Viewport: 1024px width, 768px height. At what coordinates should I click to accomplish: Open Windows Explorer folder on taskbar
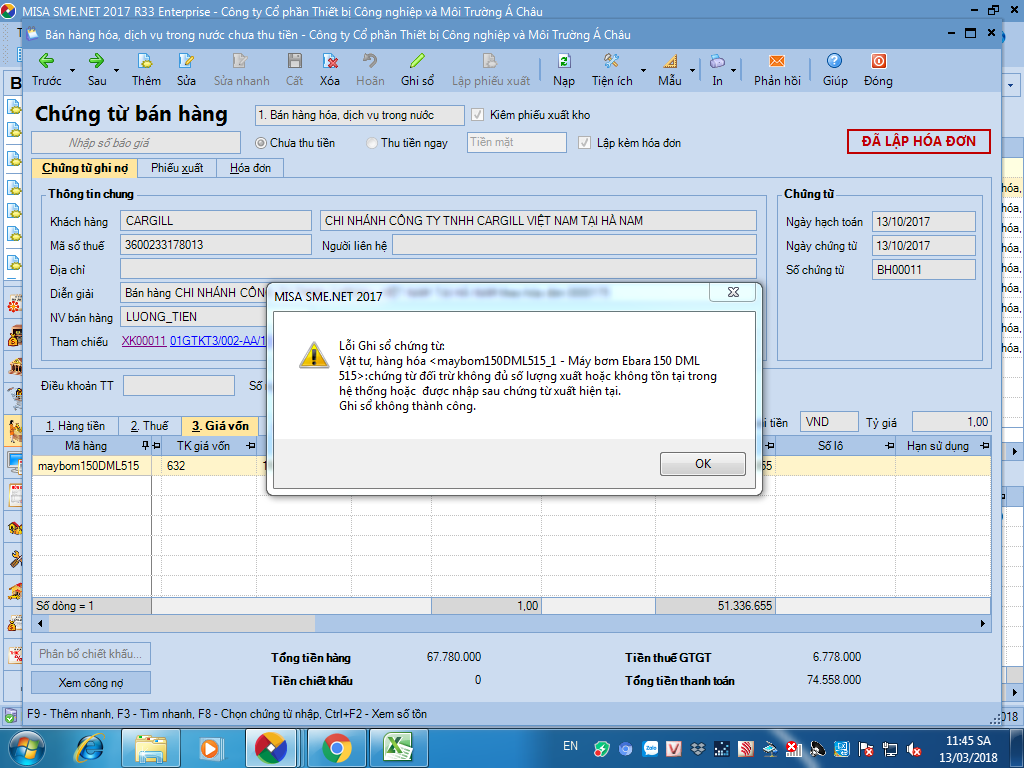(150, 748)
